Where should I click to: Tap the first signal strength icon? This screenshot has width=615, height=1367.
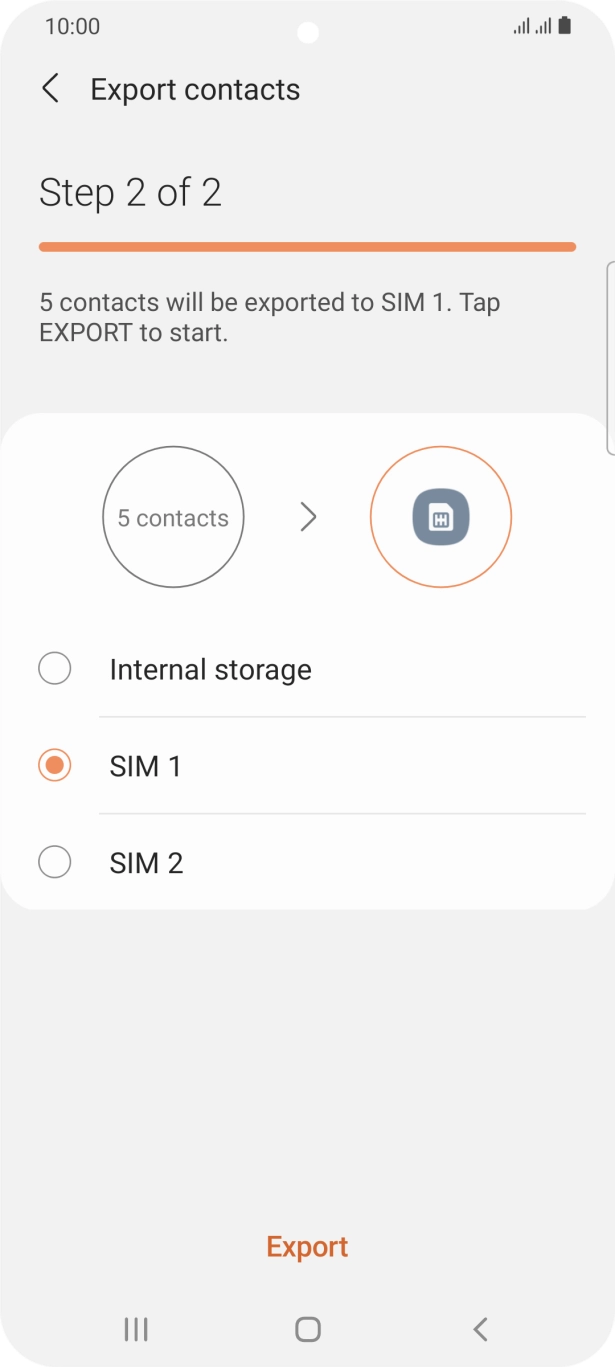click(x=521, y=27)
